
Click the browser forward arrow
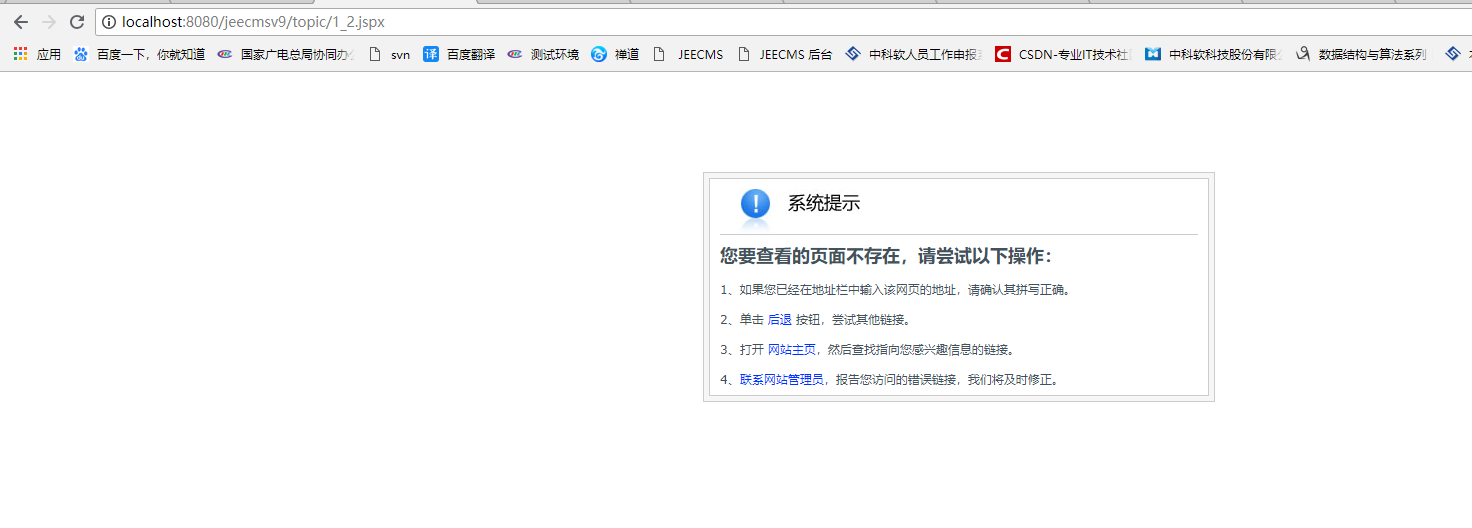(48, 22)
